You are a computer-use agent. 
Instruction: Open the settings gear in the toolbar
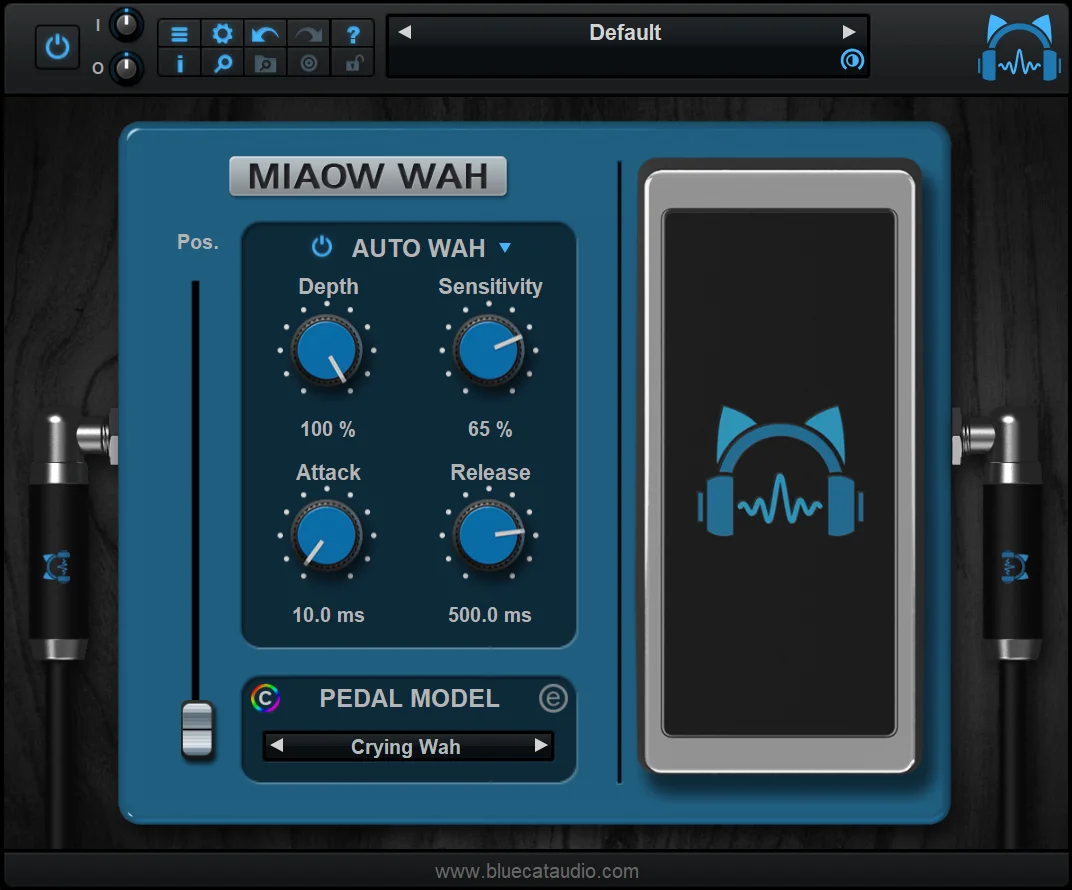tap(221, 32)
